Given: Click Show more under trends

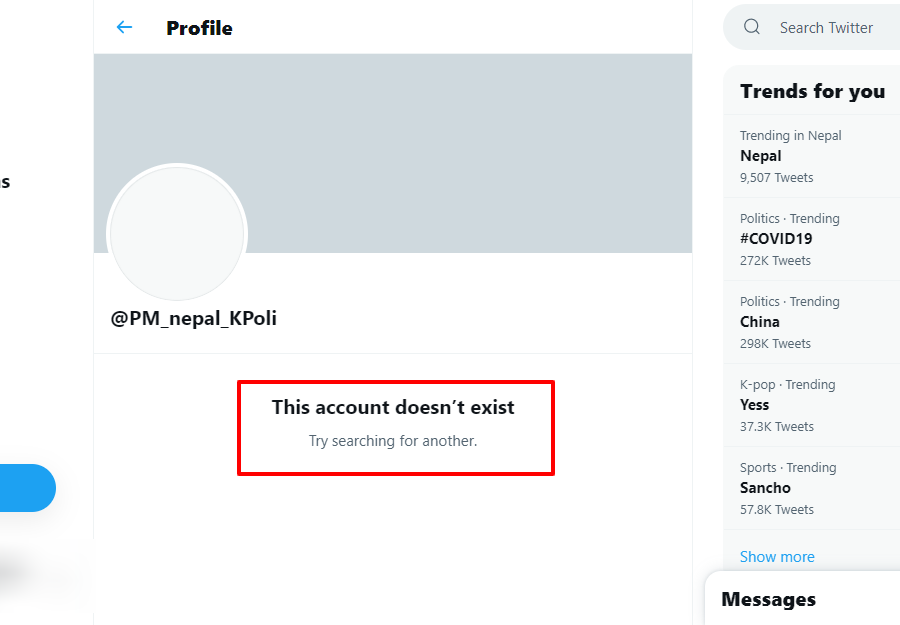Looking at the screenshot, I should pyautogui.click(x=777, y=557).
